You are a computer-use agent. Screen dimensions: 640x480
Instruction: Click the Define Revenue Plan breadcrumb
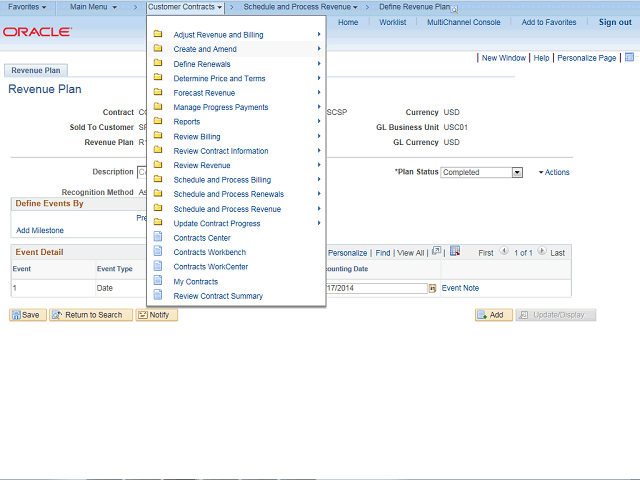[x=414, y=7]
